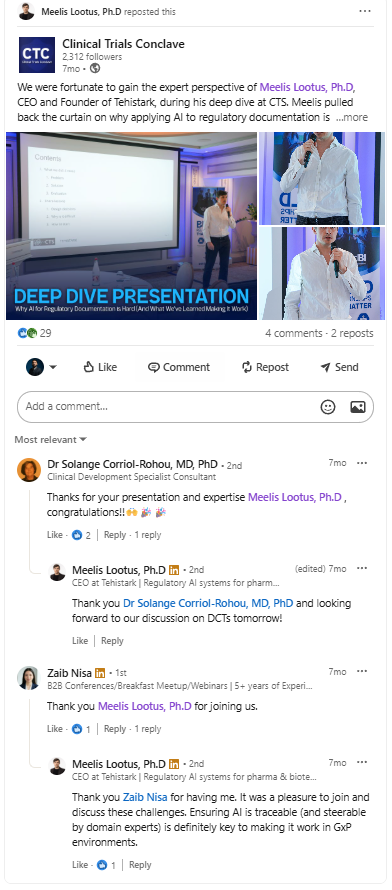The width and height of the screenshot is (392, 890).
Task: Open the top-right speaker photo
Action: pos(322,178)
